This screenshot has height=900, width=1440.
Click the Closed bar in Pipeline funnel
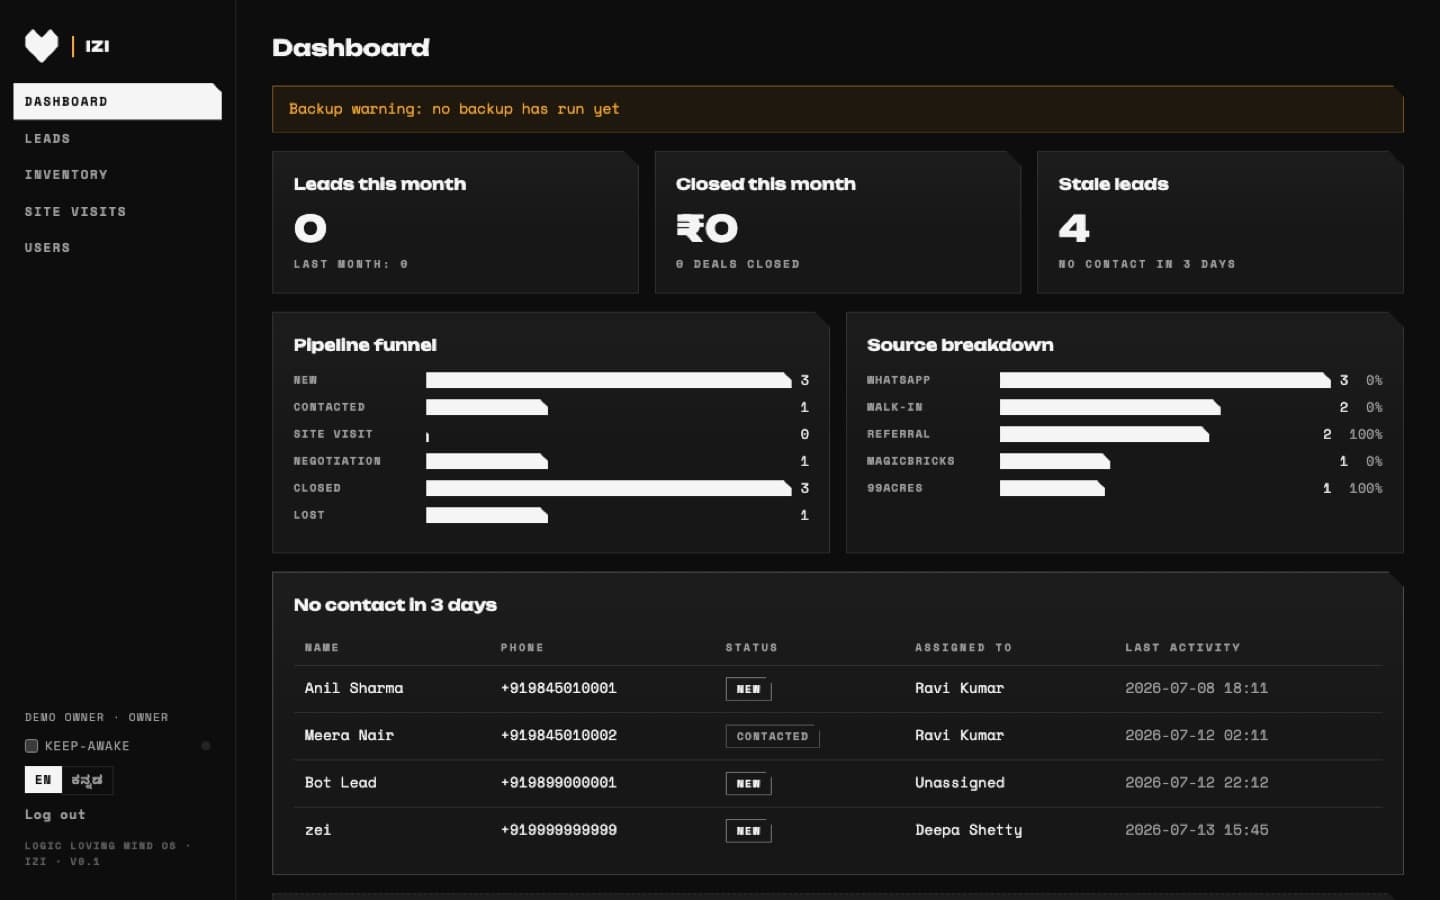point(608,488)
